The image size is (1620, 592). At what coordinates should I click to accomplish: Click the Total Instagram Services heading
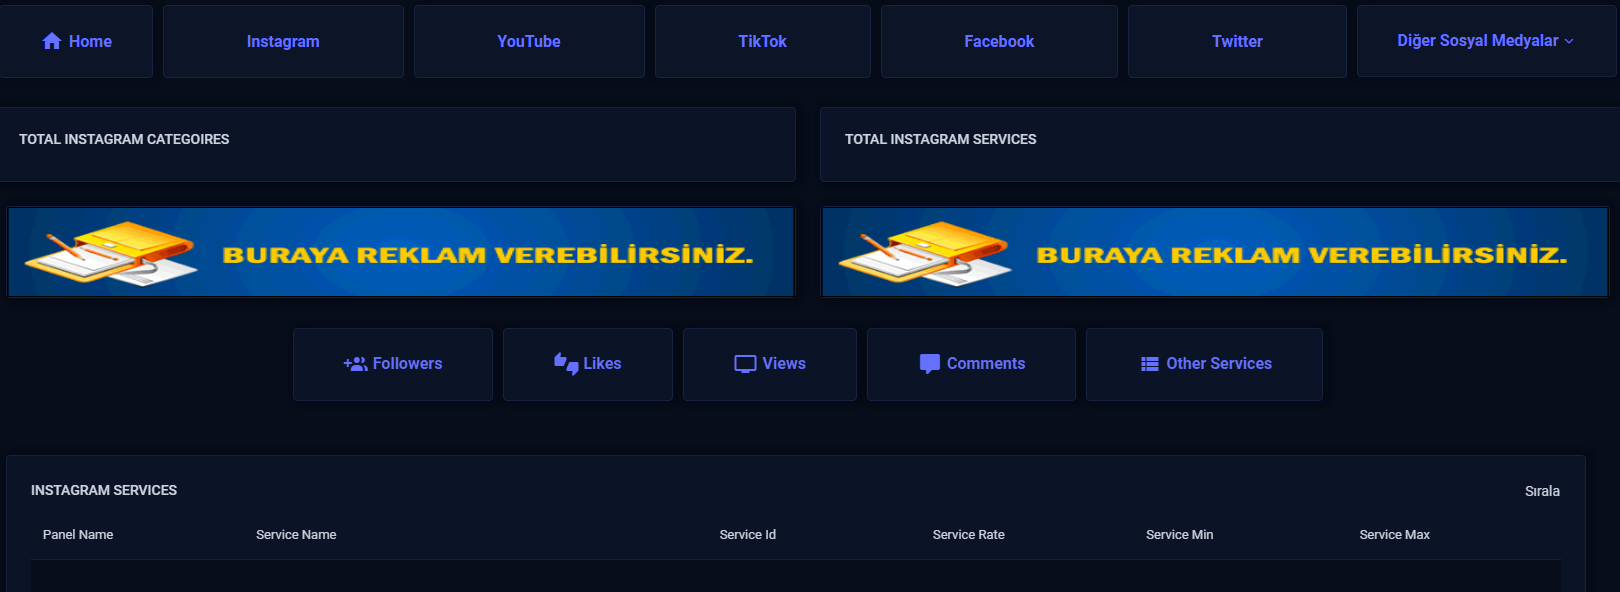[x=941, y=140]
